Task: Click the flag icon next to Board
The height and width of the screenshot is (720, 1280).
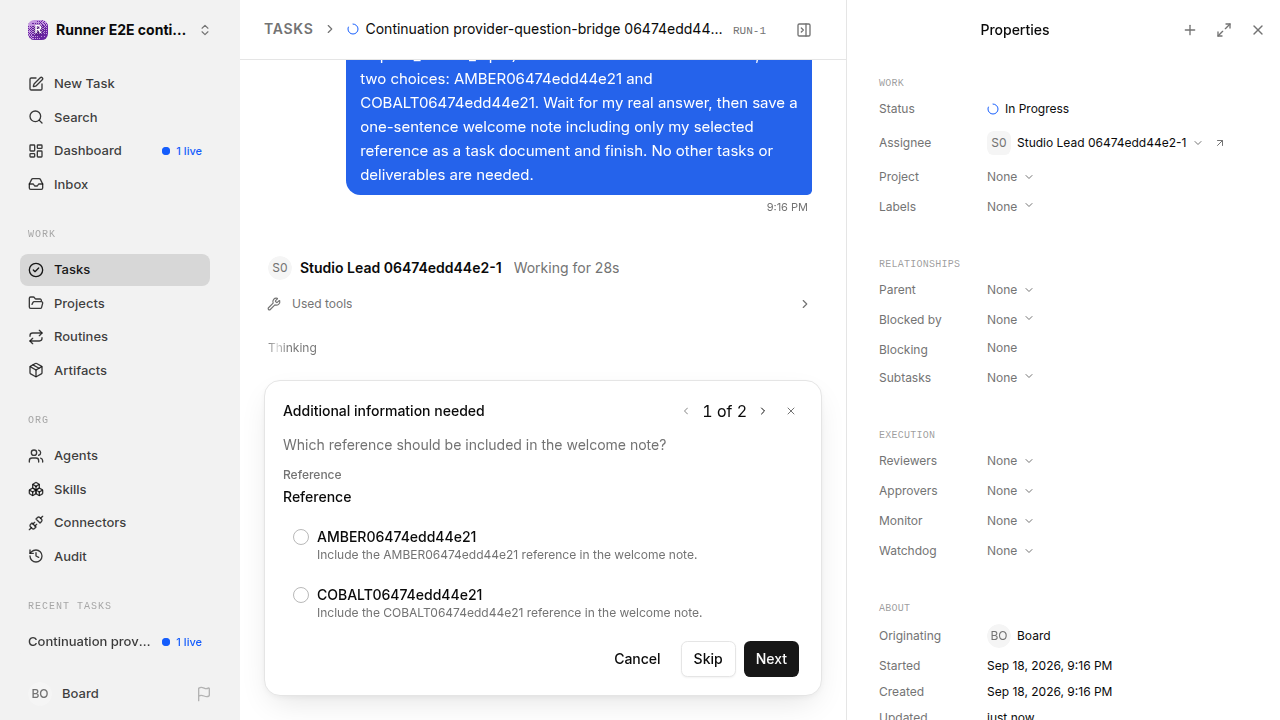Action: (204, 694)
